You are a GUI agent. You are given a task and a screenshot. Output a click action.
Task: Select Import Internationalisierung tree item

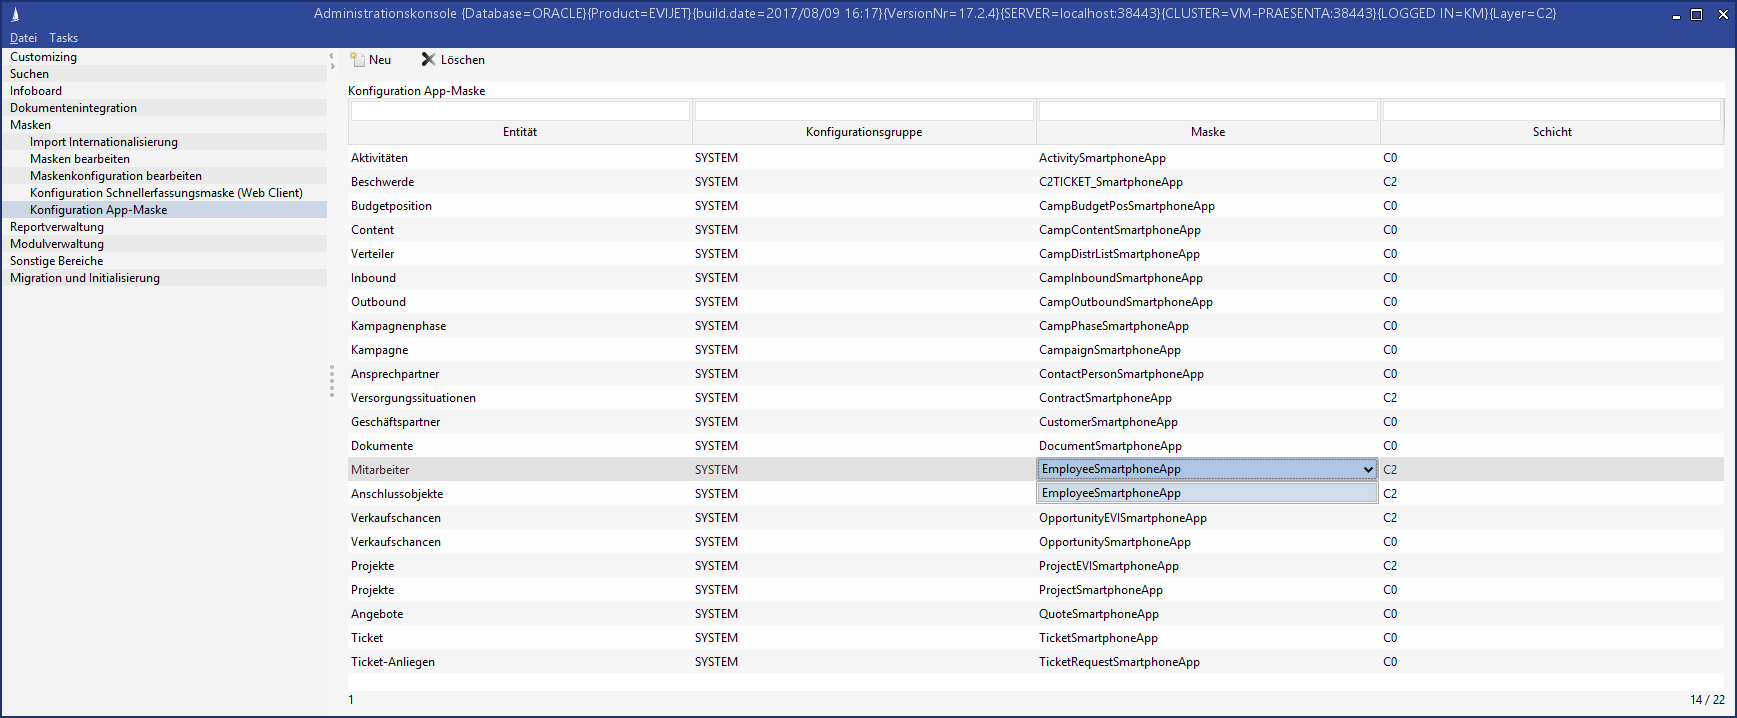tap(103, 142)
